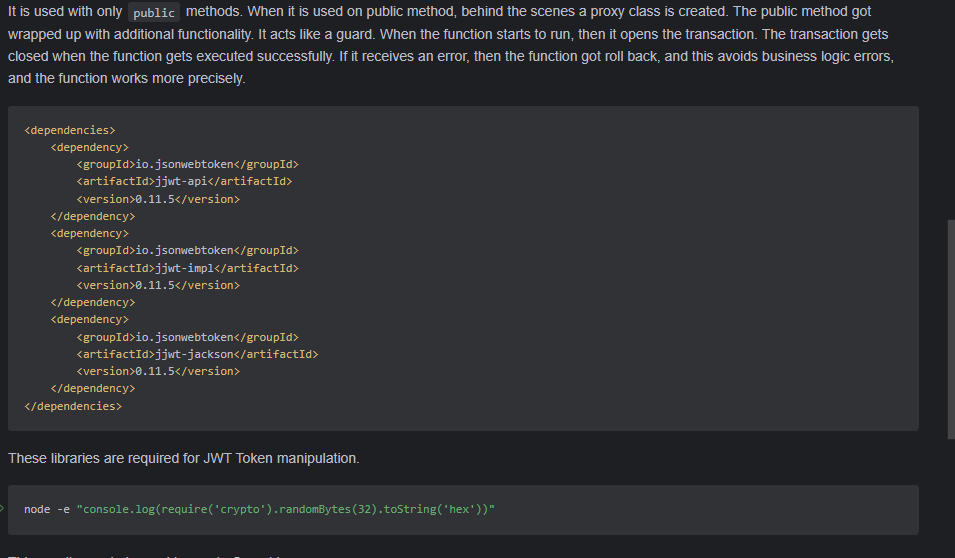Click the text 'function works more precisely'
The width and height of the screenshot is (955, 558).
152,79
